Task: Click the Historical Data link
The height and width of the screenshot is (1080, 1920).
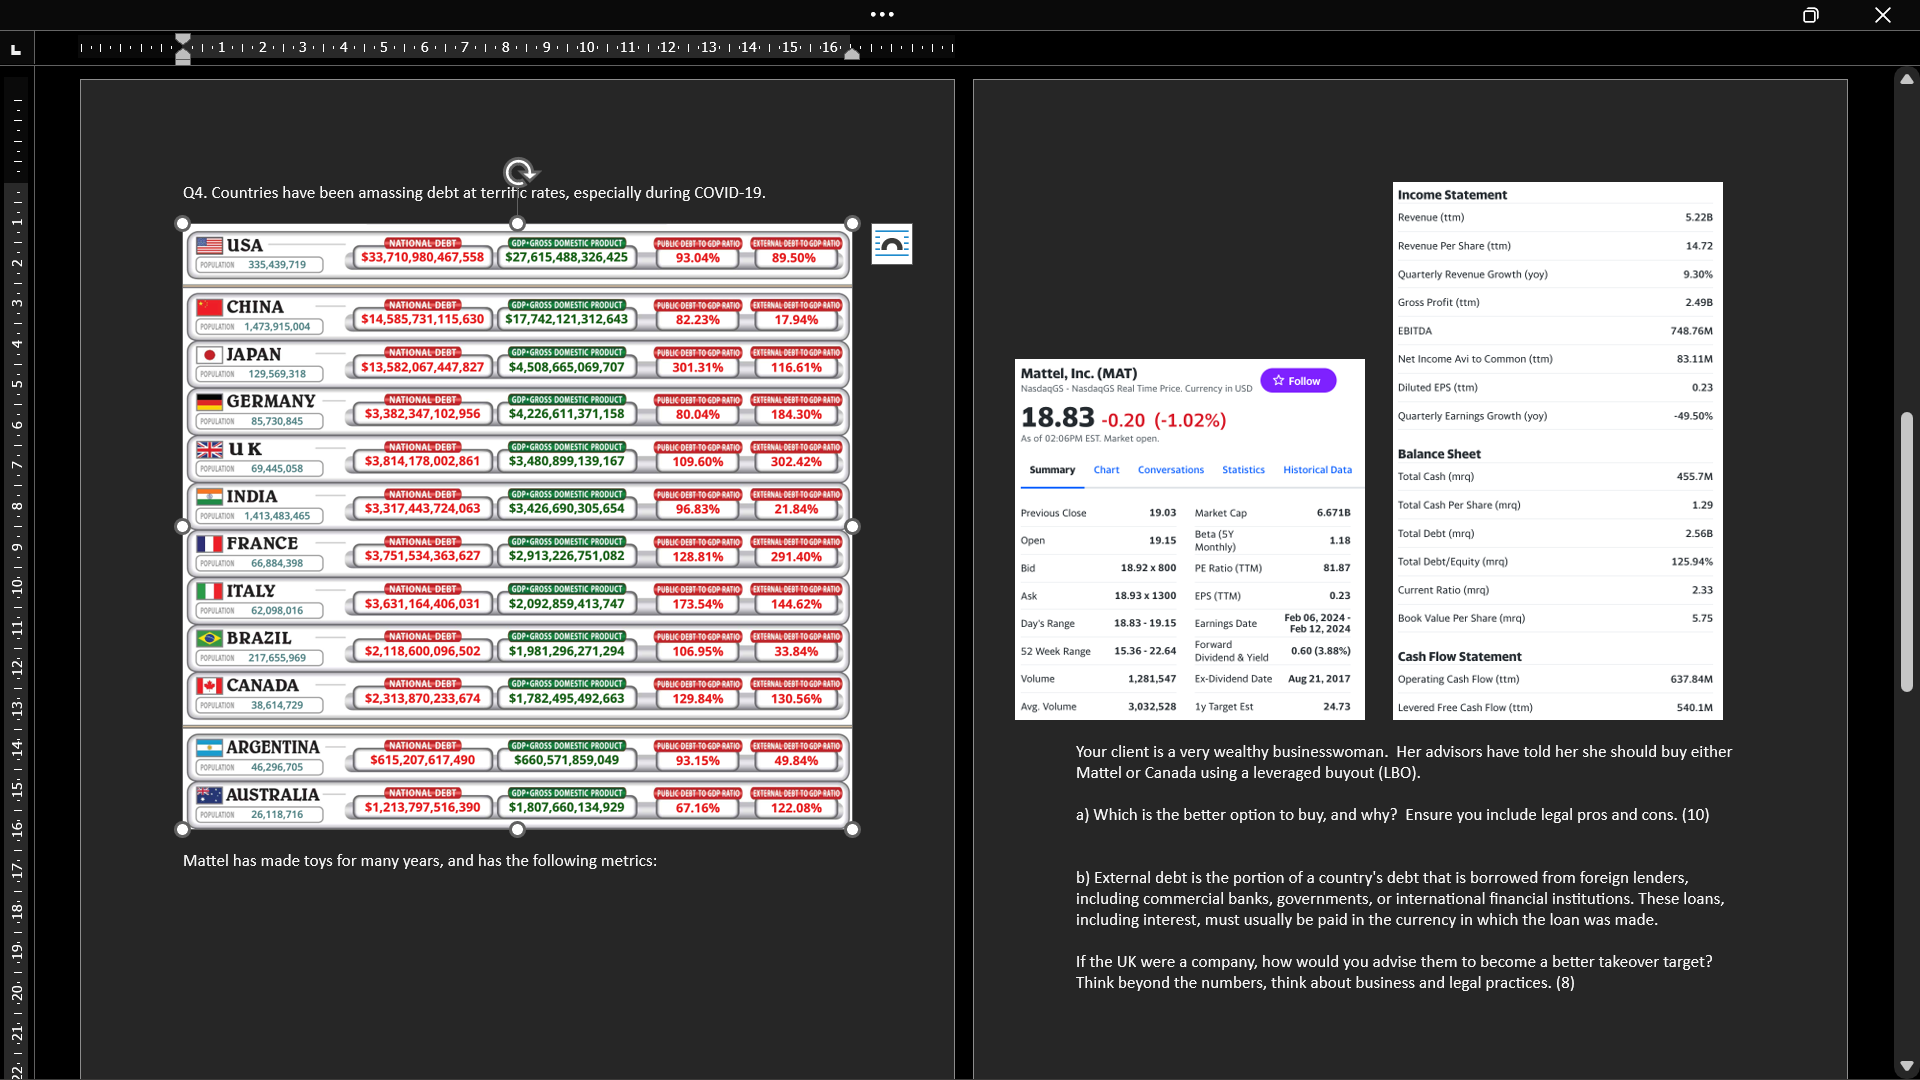Action: click(x=1317, y=470)
